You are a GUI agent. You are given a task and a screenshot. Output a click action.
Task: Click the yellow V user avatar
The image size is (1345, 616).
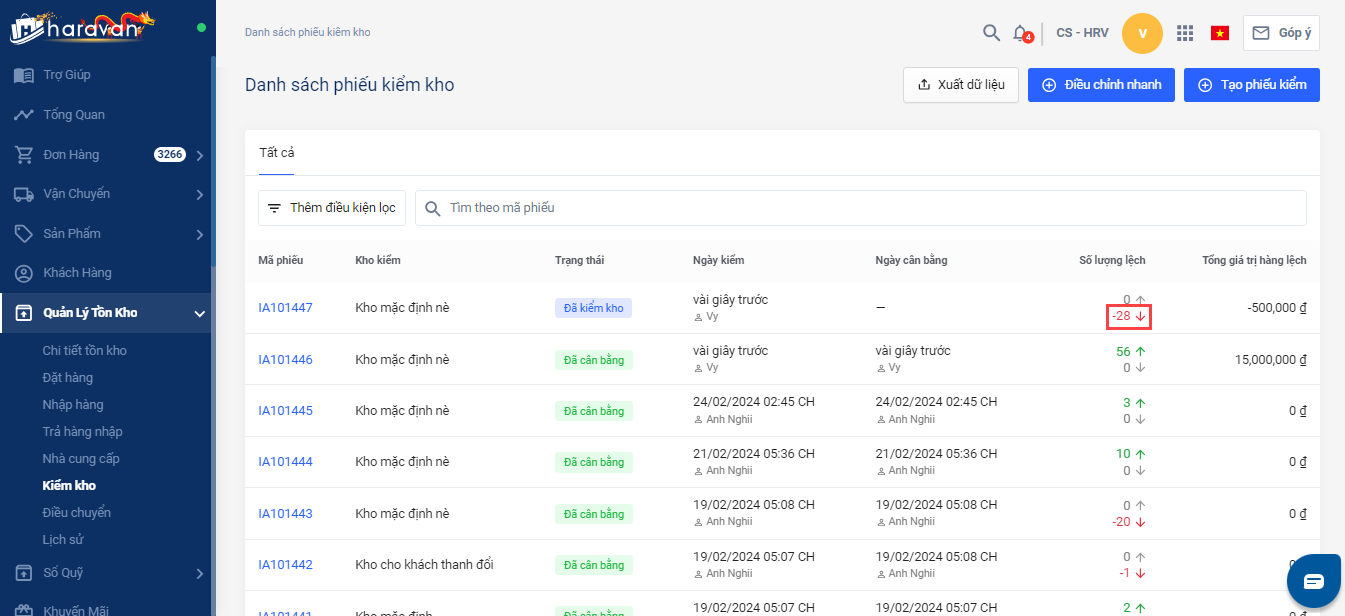[x=1142, y=33]
